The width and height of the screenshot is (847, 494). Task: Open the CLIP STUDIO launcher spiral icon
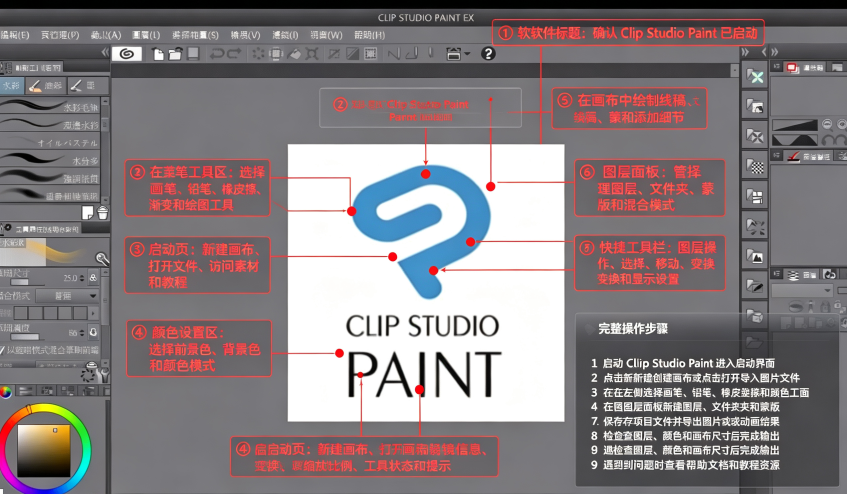[x=127, y=53]
